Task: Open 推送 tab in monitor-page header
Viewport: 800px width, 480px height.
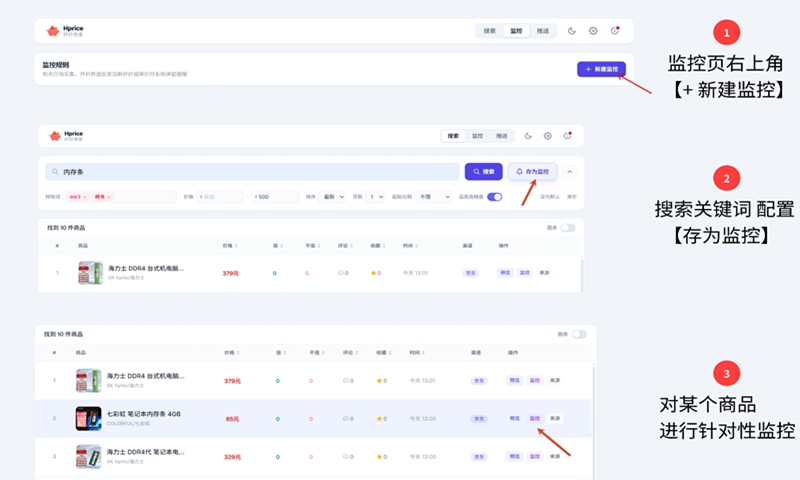Action: pos(543,31)
